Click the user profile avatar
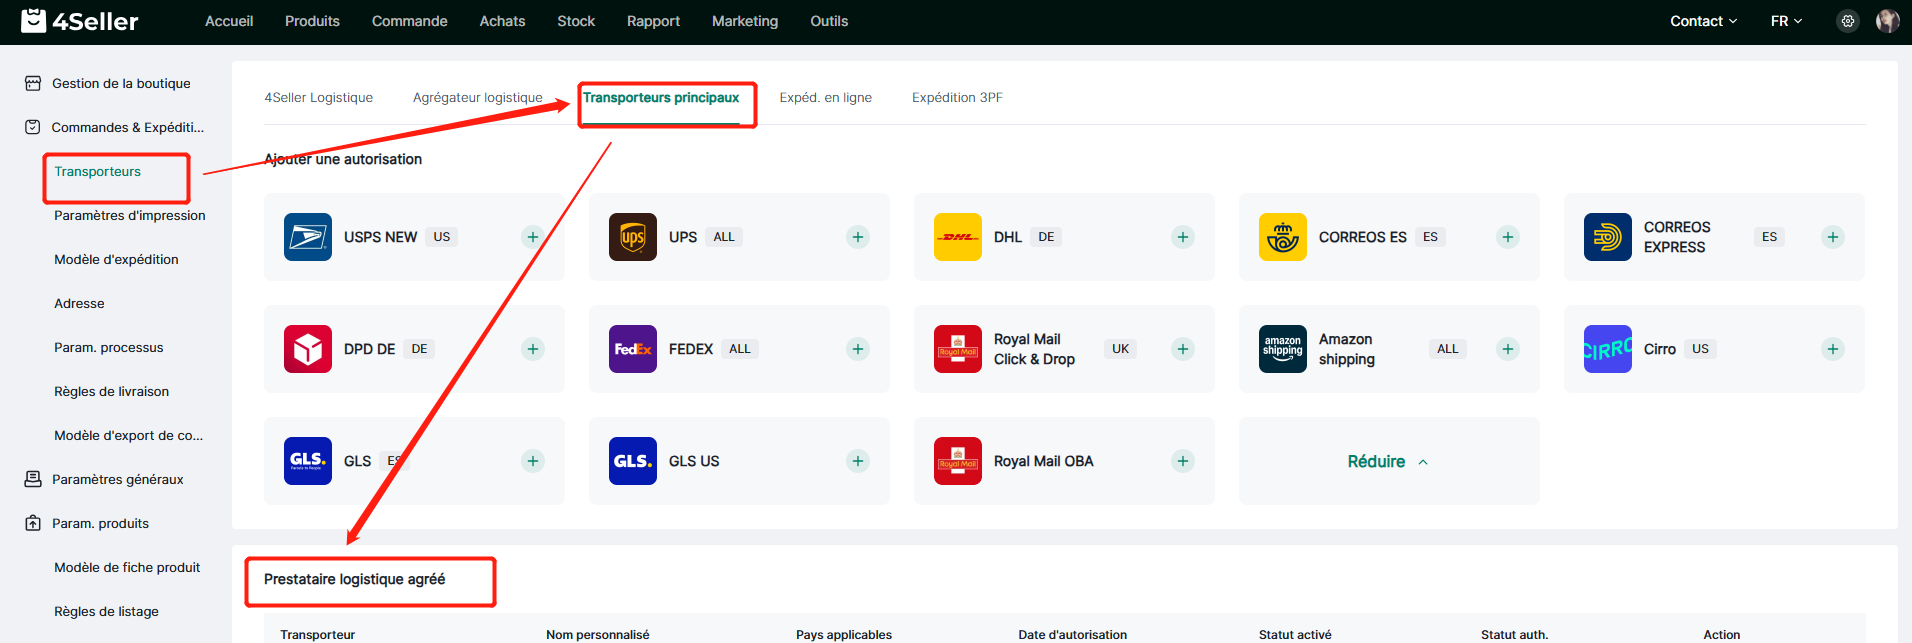This screenshot has height=643, width=1912. (x=1887, y=21)
